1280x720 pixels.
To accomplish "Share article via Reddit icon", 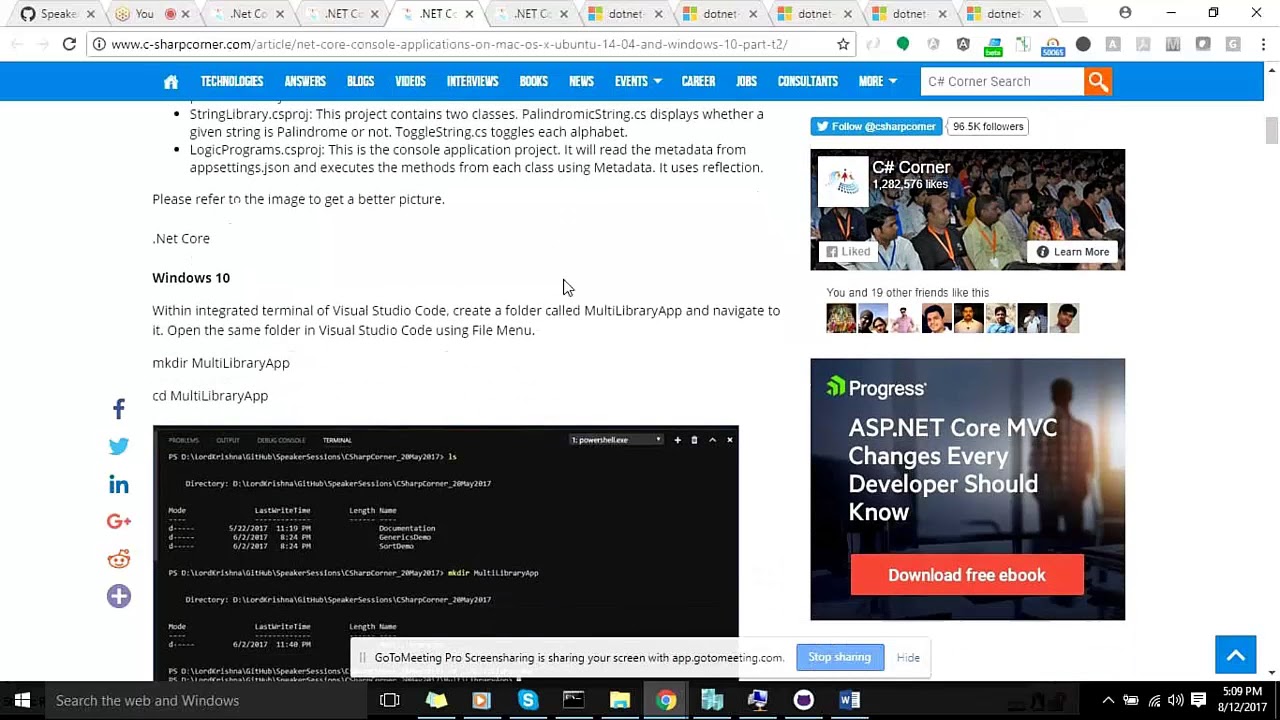I will tap(119, 559).
